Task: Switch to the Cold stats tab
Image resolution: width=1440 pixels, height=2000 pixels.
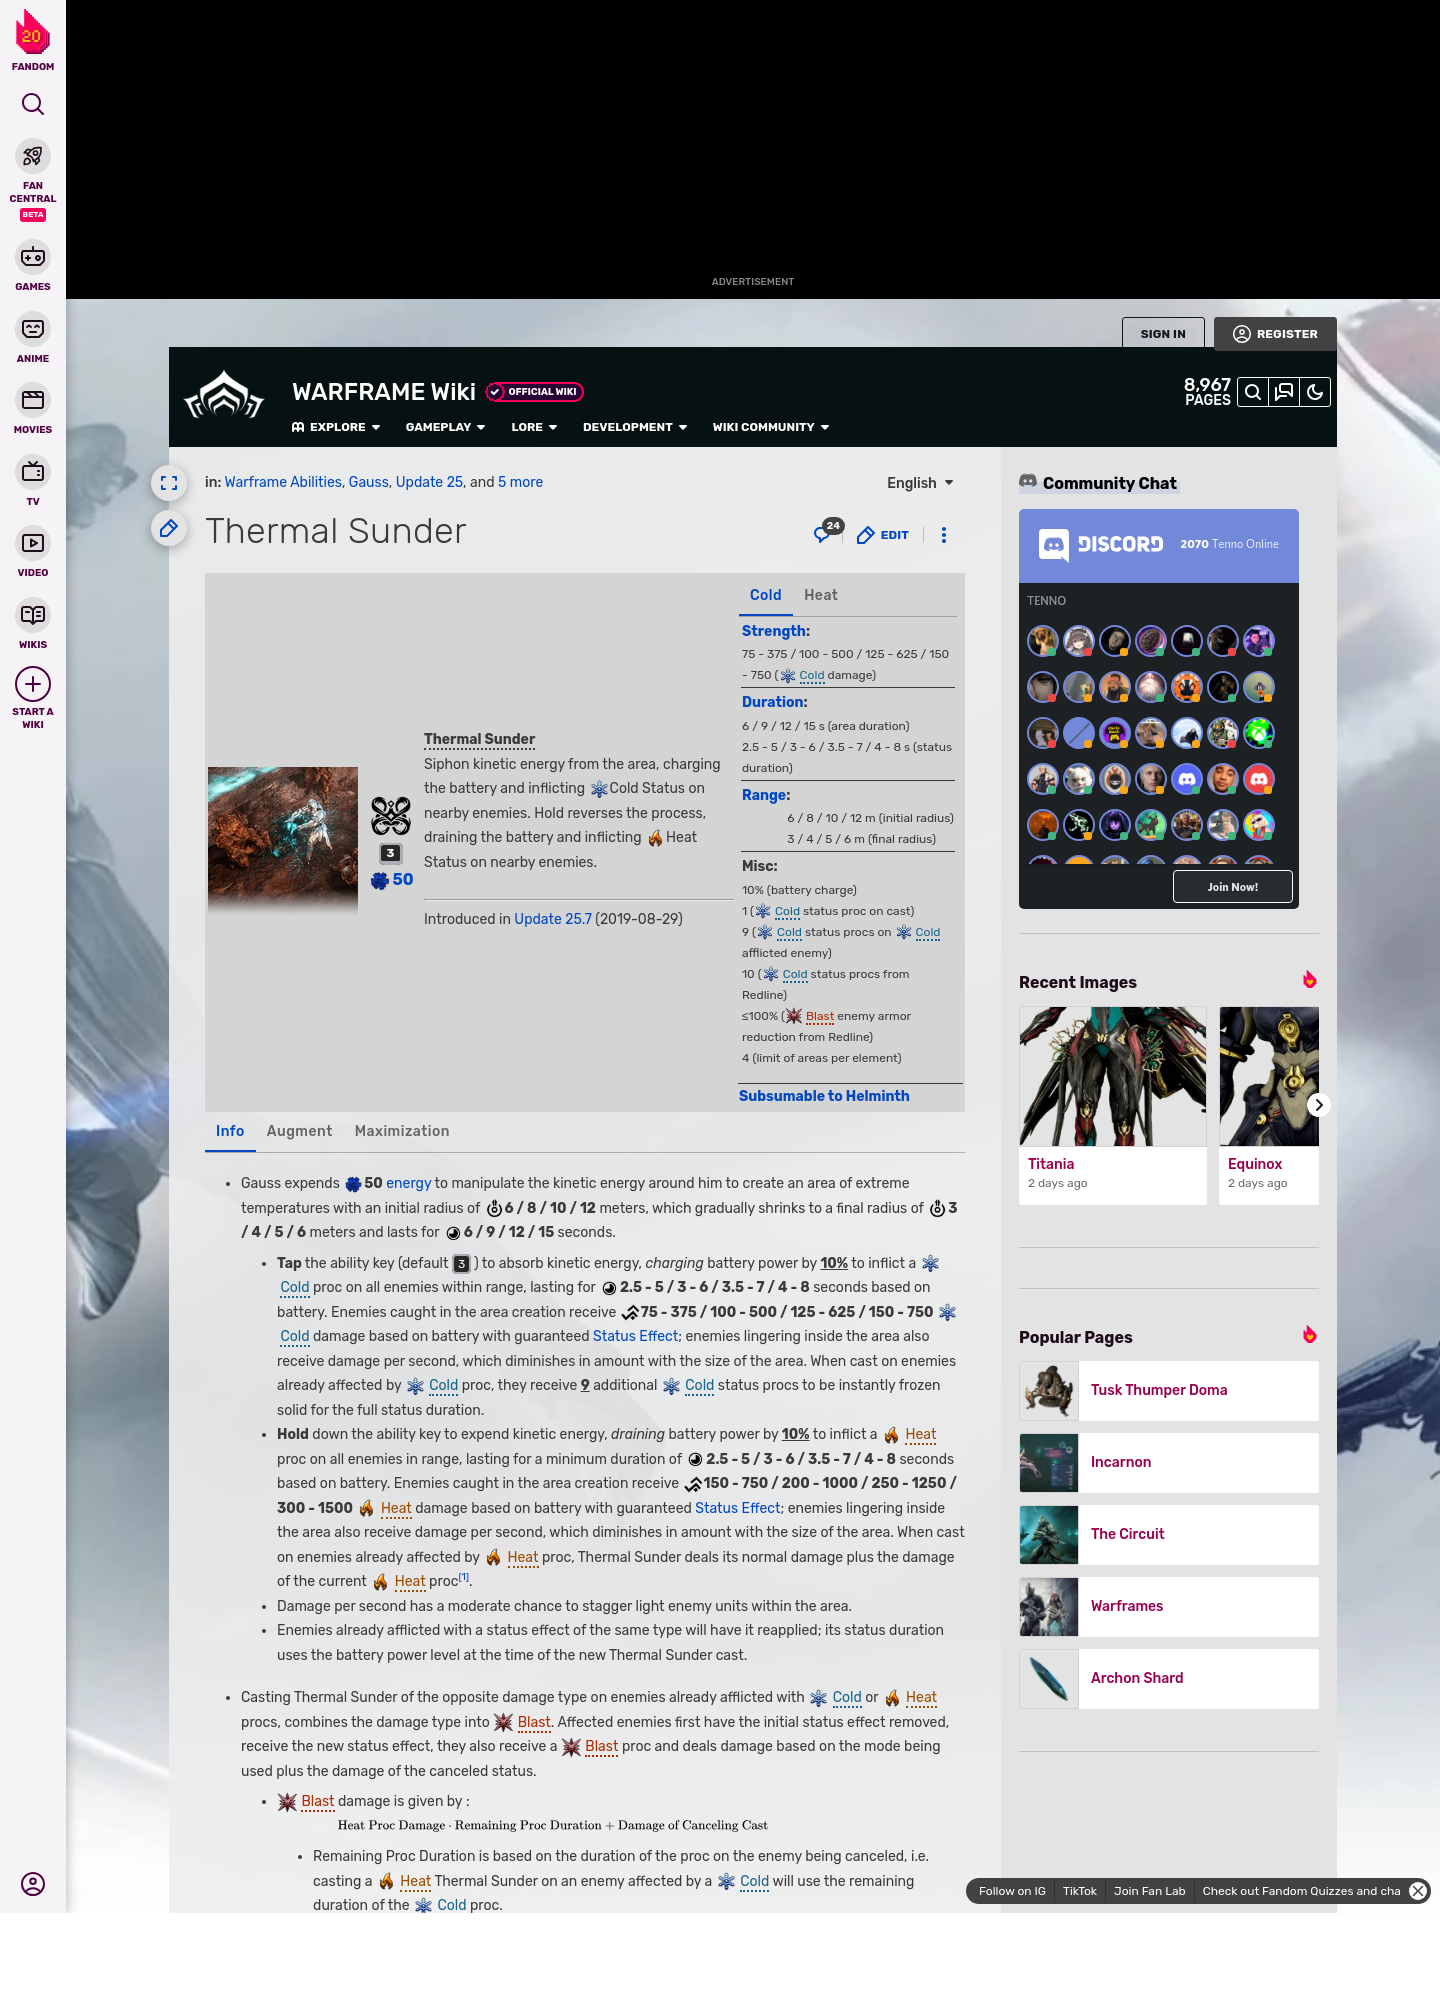Action: point(766,595)
